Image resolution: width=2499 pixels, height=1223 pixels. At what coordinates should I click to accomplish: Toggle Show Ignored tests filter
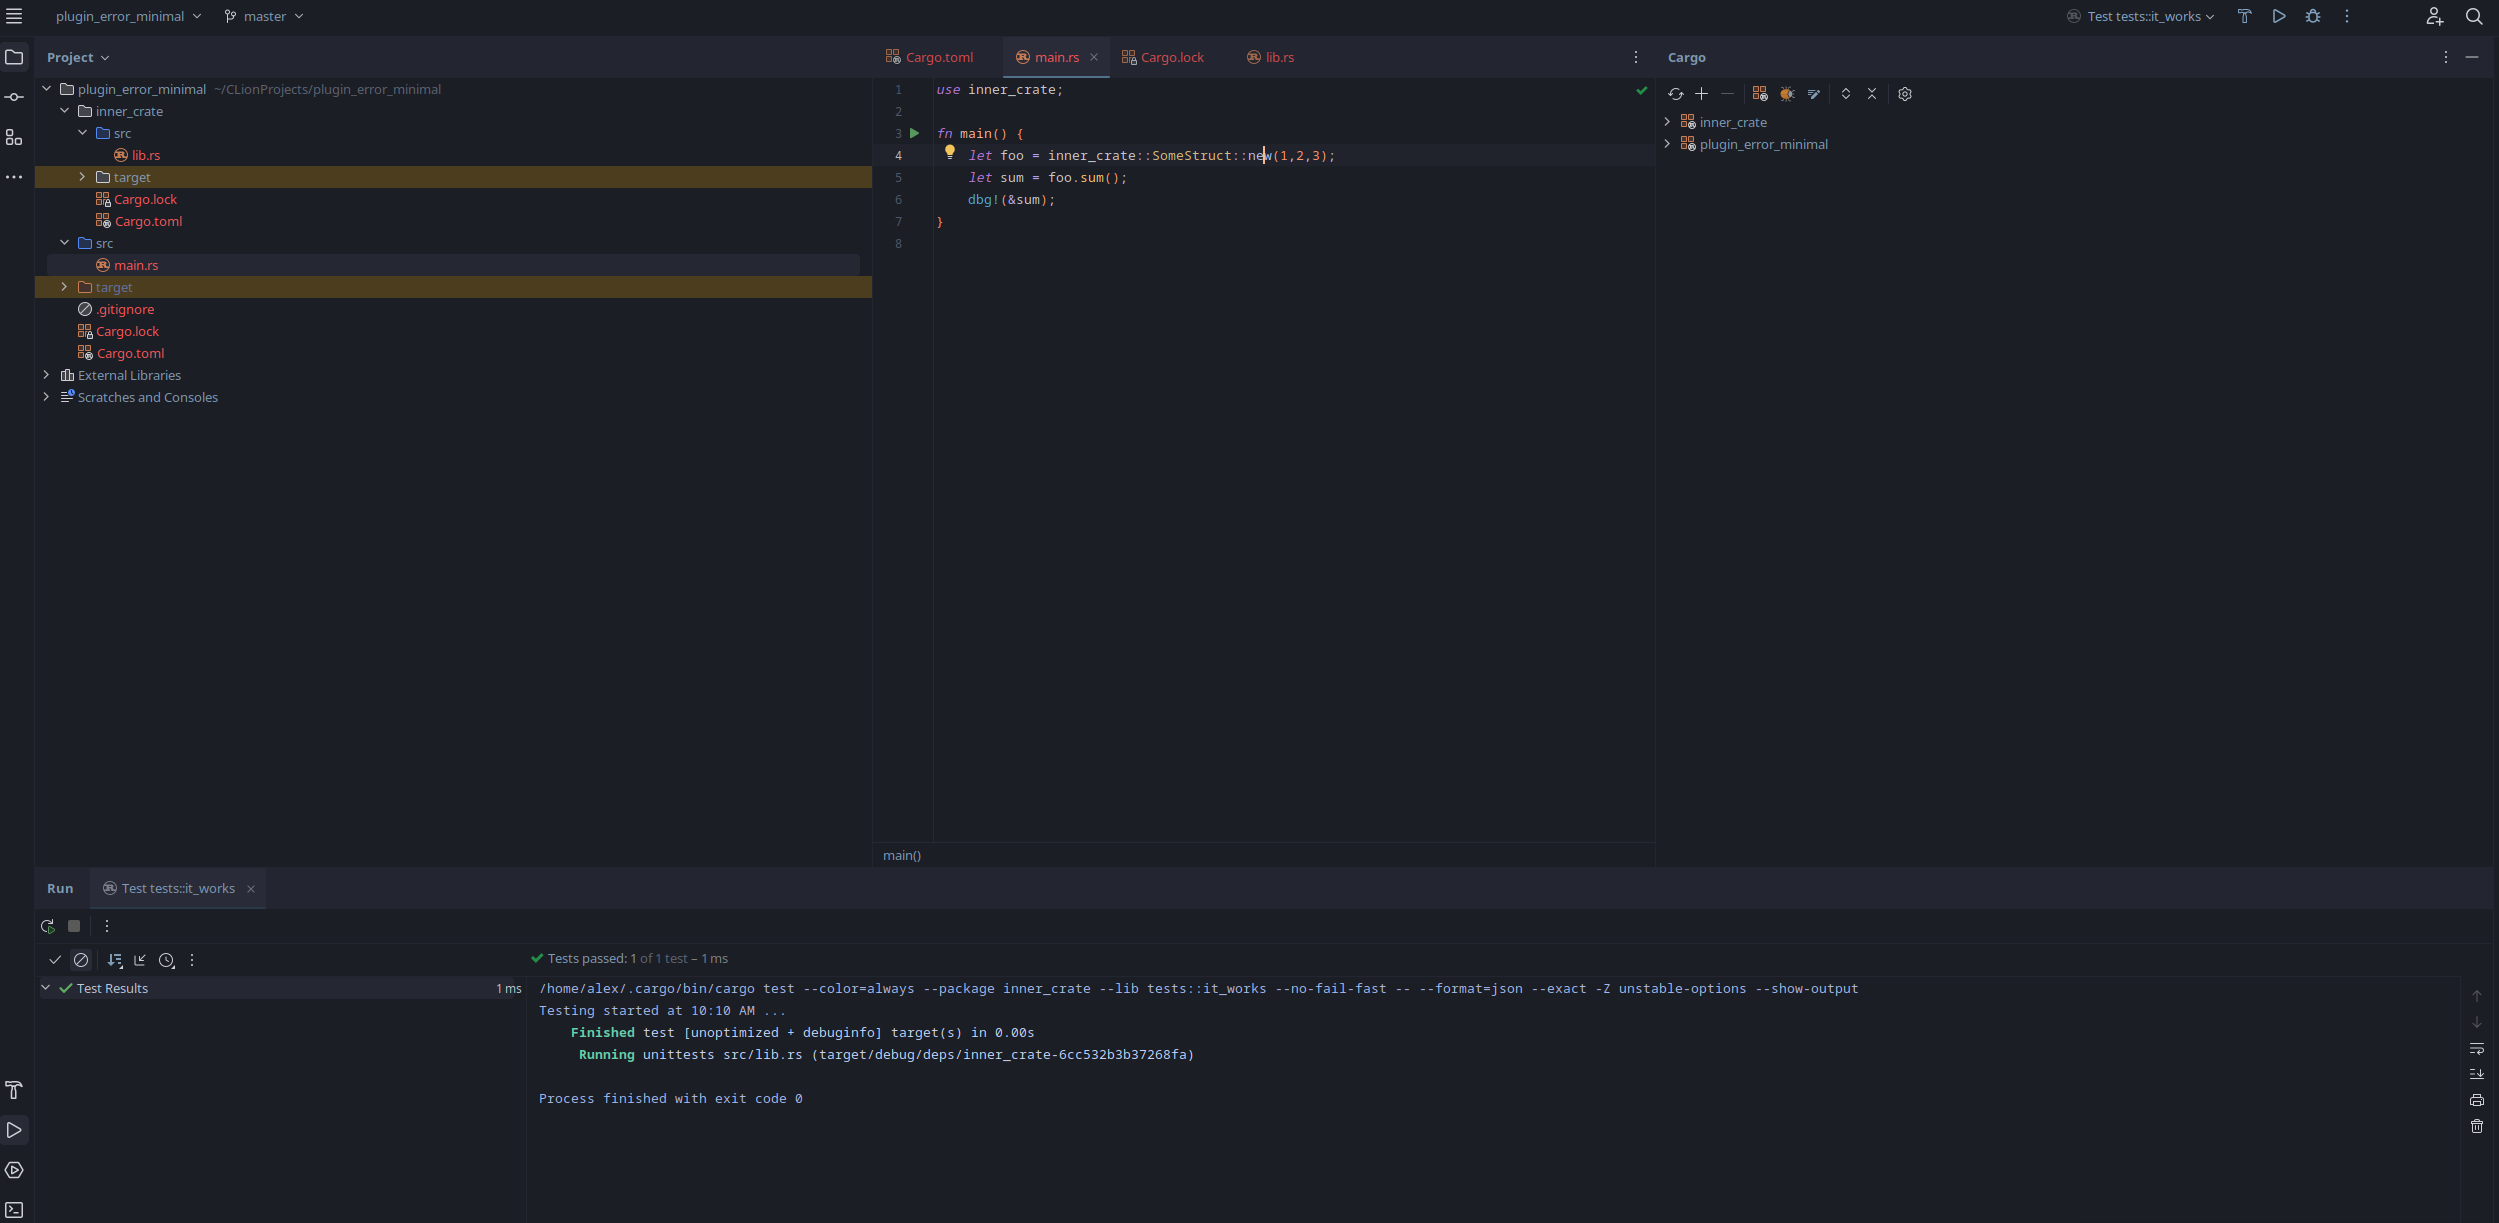(81, 960)
